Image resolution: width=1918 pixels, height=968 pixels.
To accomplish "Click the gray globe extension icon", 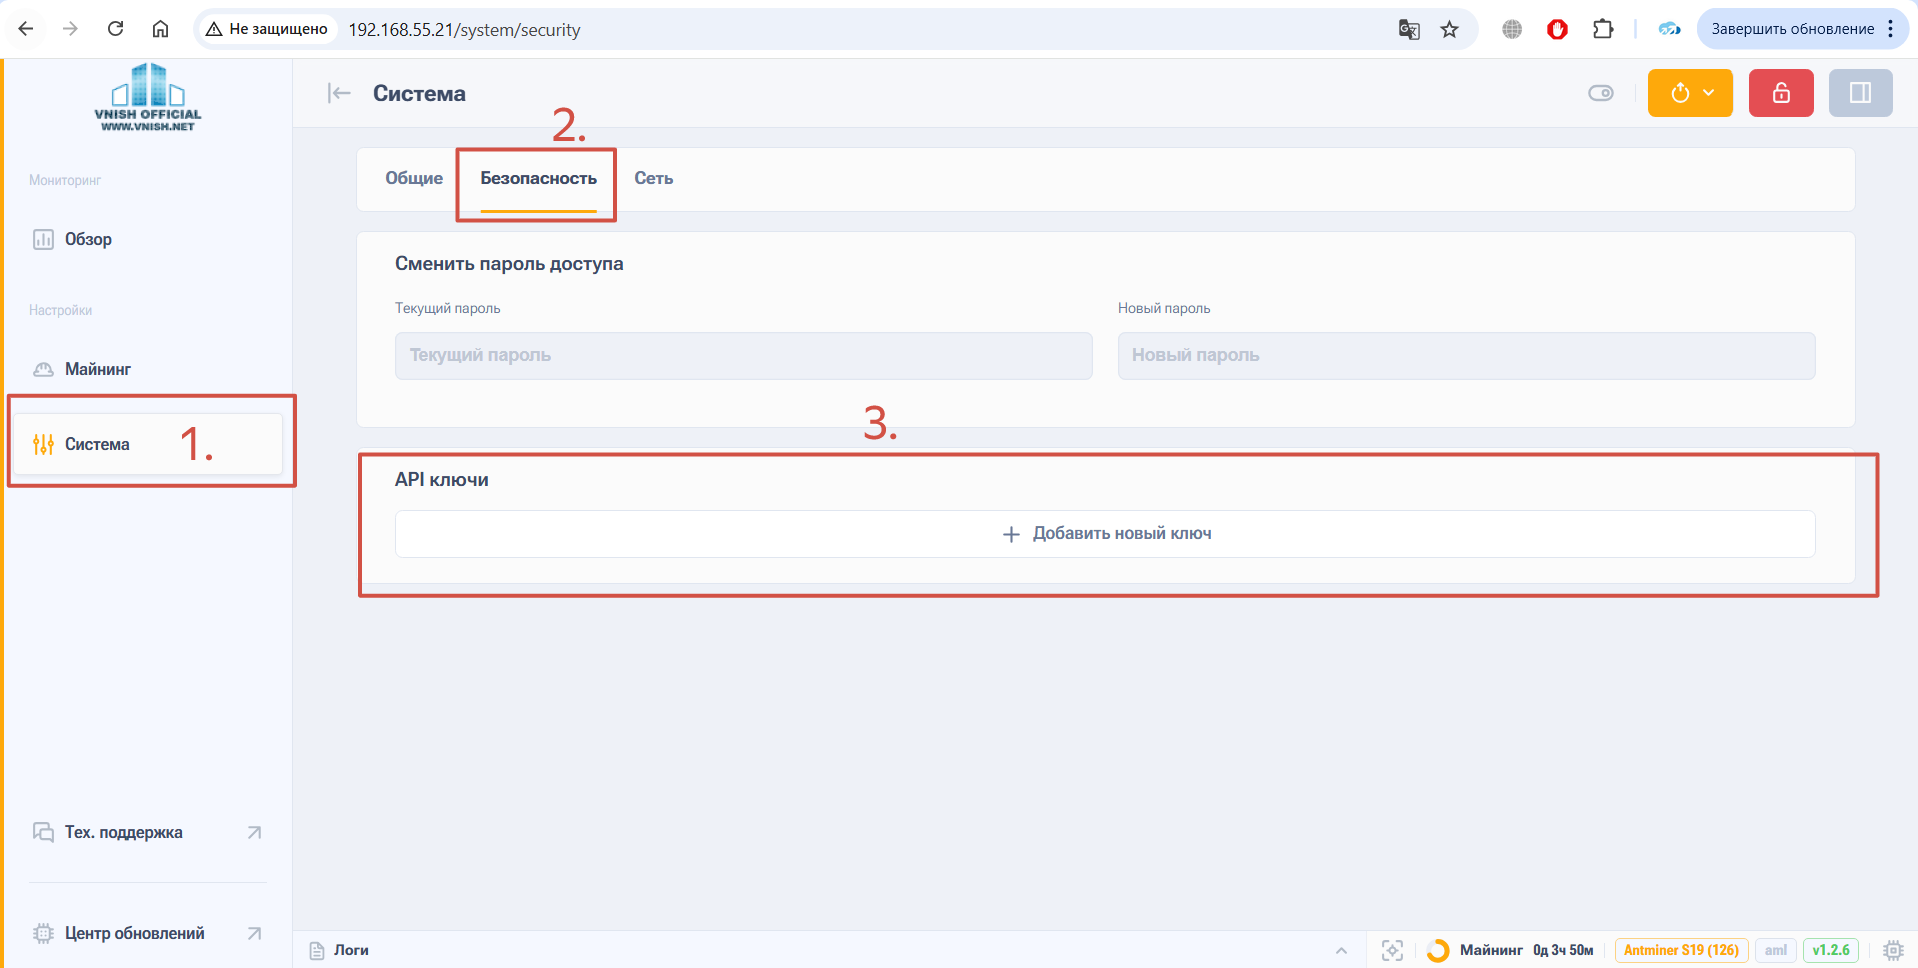I will coord(1512,29).
